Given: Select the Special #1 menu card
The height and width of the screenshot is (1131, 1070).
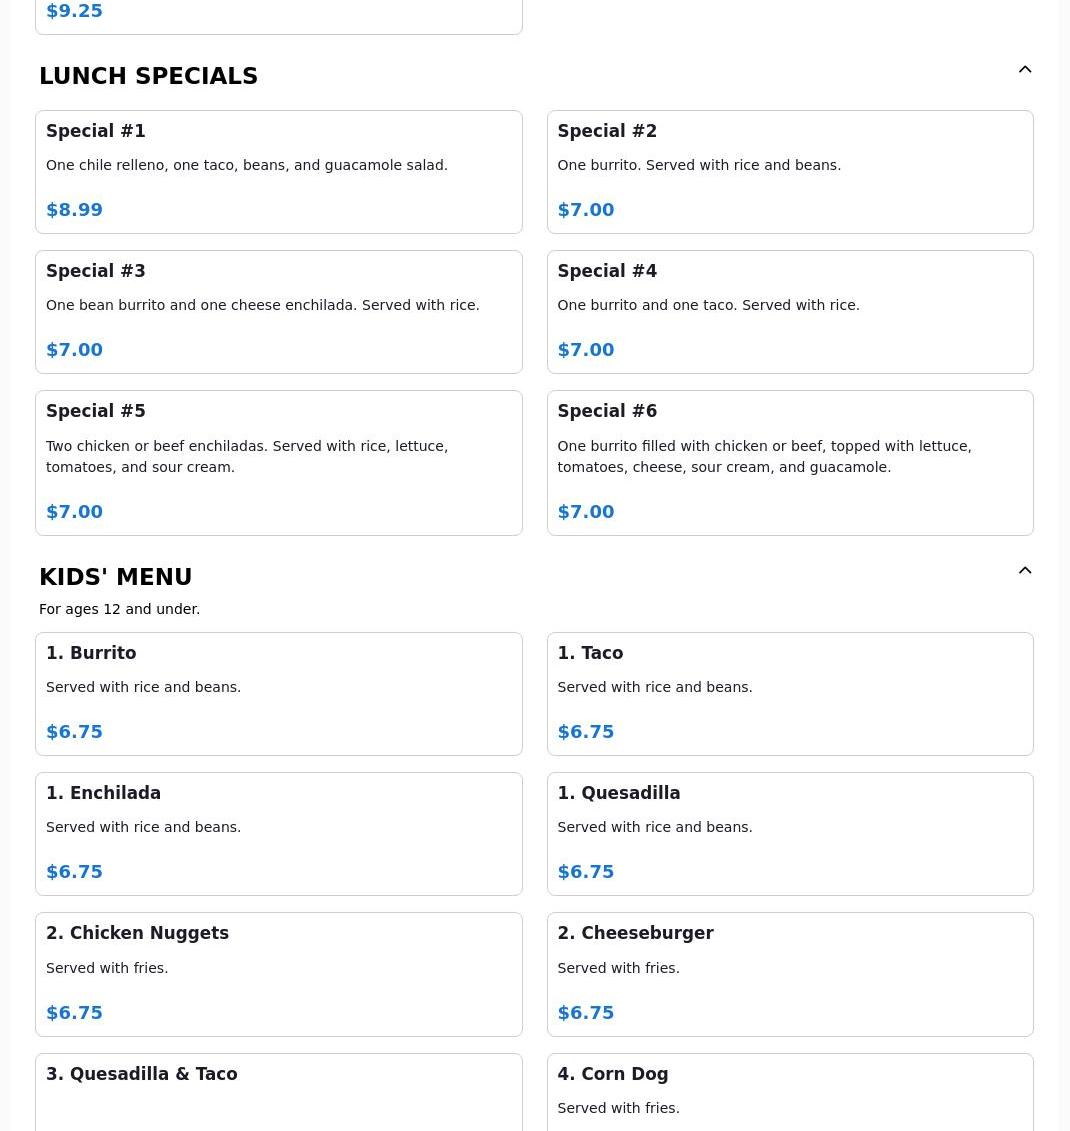Looking at the screenshot, I should 278,172.
